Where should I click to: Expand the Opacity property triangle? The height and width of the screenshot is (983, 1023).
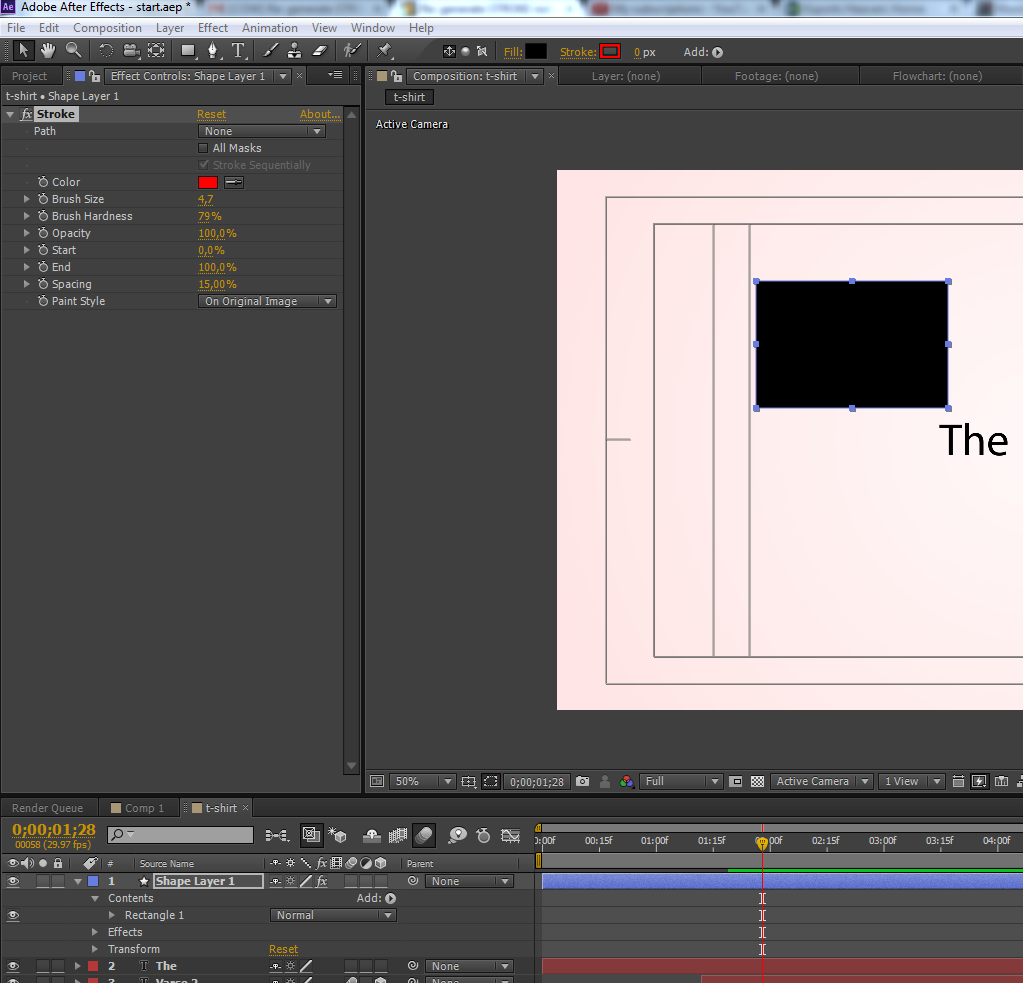26,233
